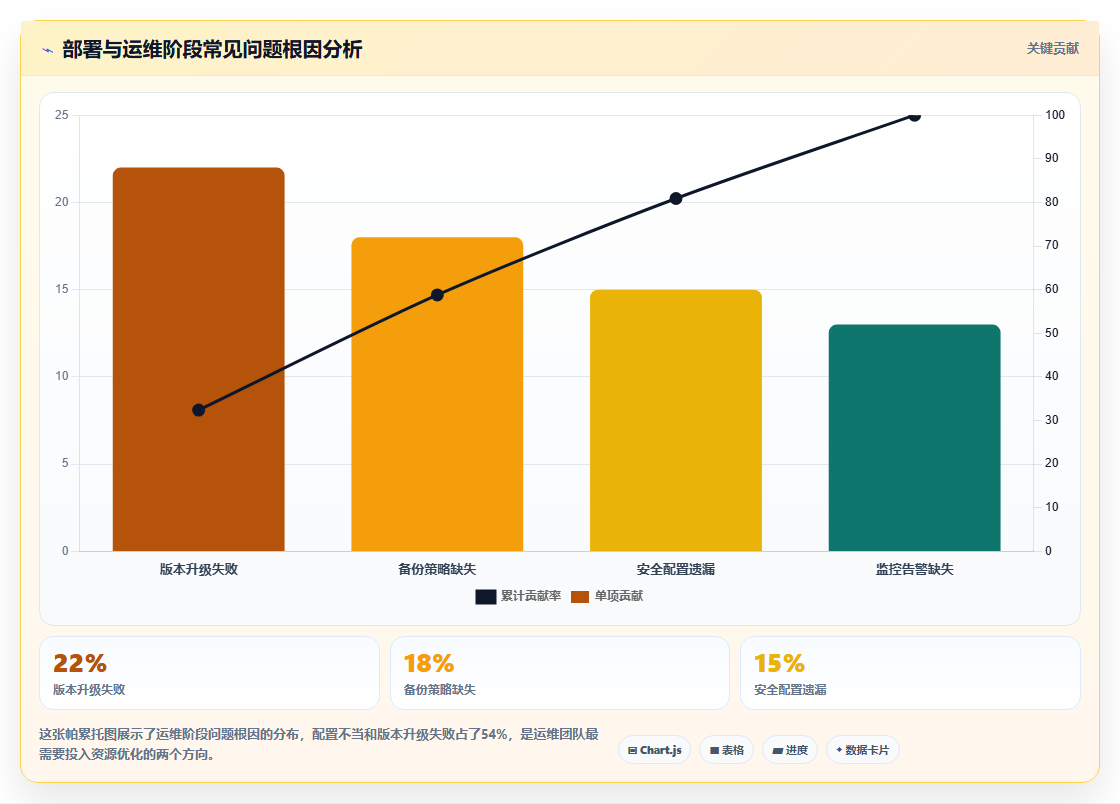
Task: Click the cumulative point on 备份策略缺失
Action: click(x=437, y=295)
